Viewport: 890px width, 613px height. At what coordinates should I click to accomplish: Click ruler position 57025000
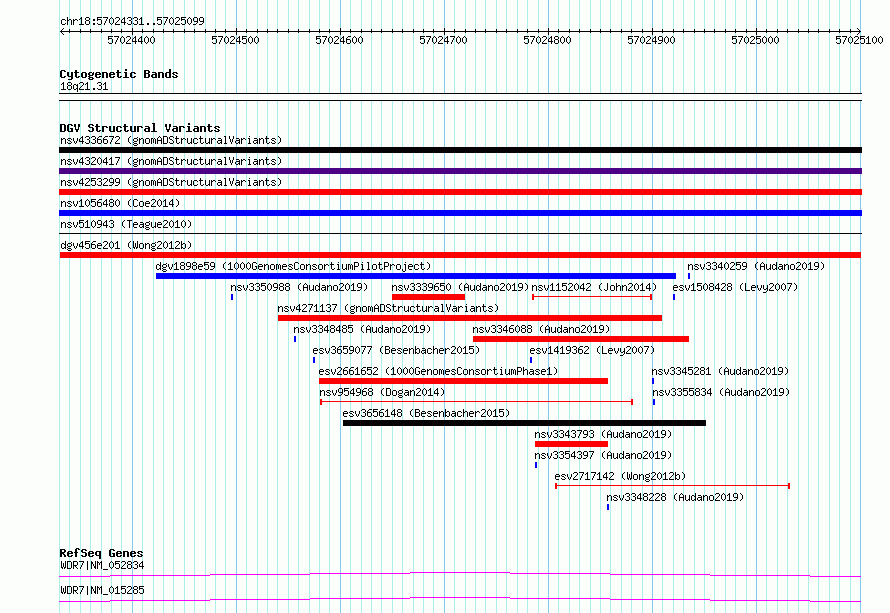click(x=755, y=40)
